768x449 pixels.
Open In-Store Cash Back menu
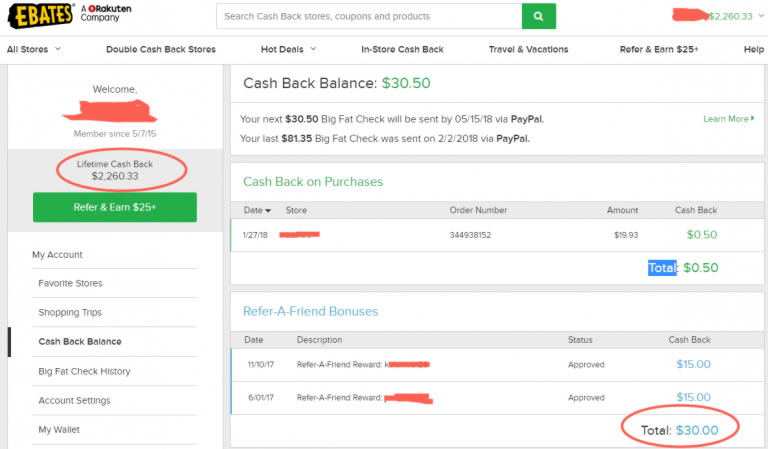tap(402, 49)
